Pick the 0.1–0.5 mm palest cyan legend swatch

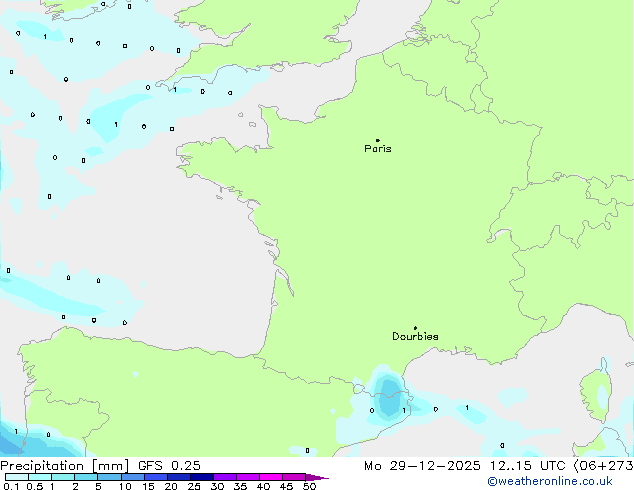(17, 477)
